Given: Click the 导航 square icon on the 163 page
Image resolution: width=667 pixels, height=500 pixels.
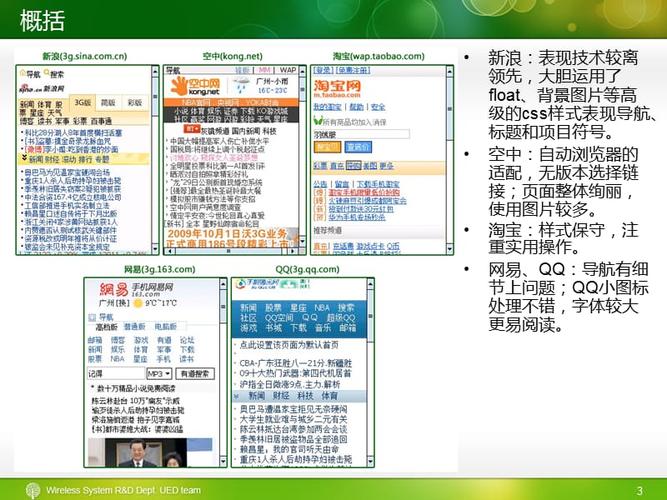Looking at the screenshot, I should click(x=92, y=317).
